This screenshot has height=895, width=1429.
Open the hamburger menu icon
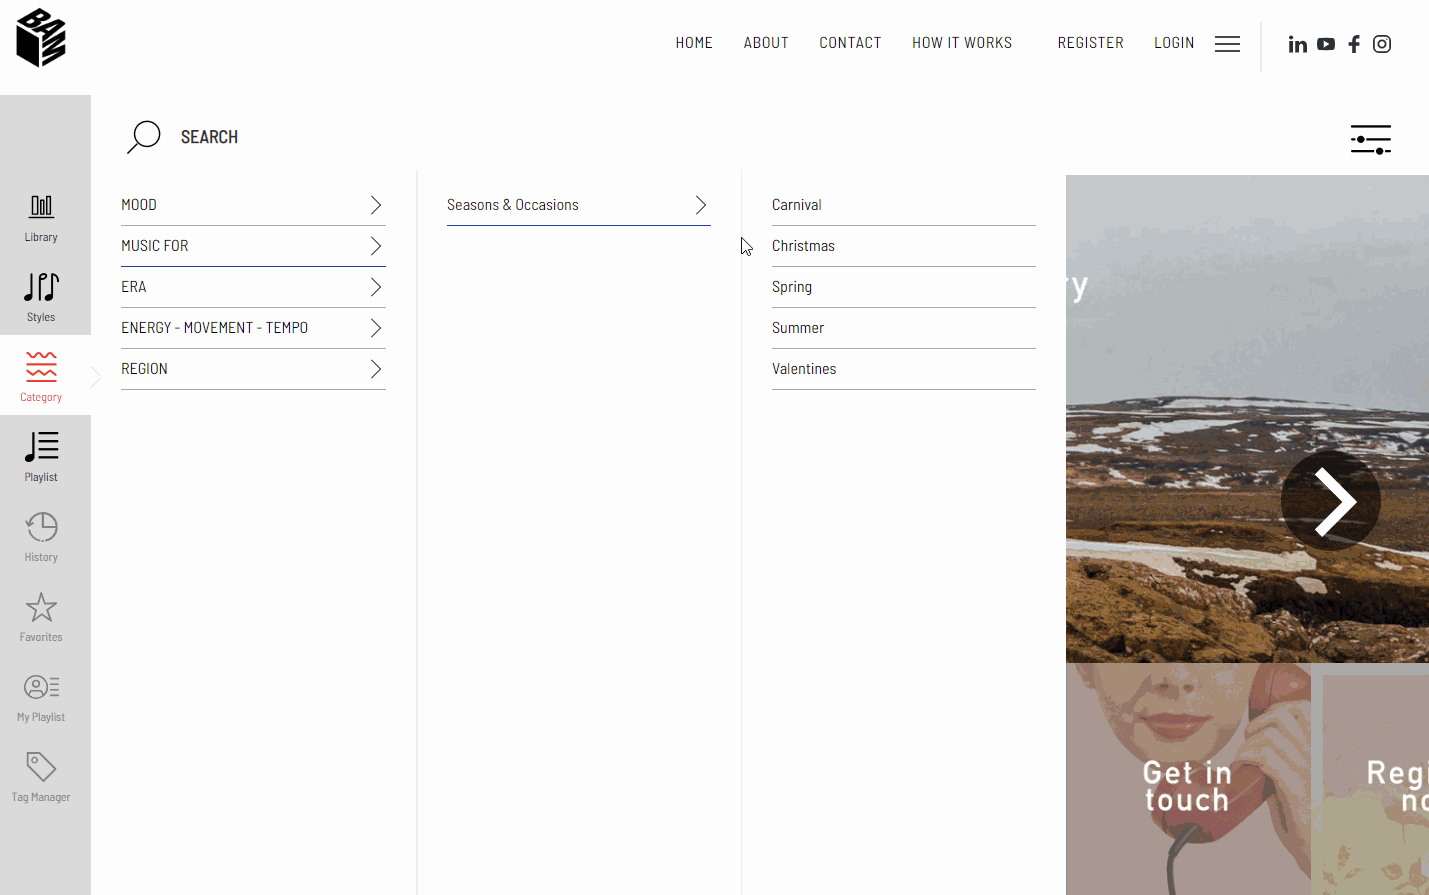[x=1227, y=44]
